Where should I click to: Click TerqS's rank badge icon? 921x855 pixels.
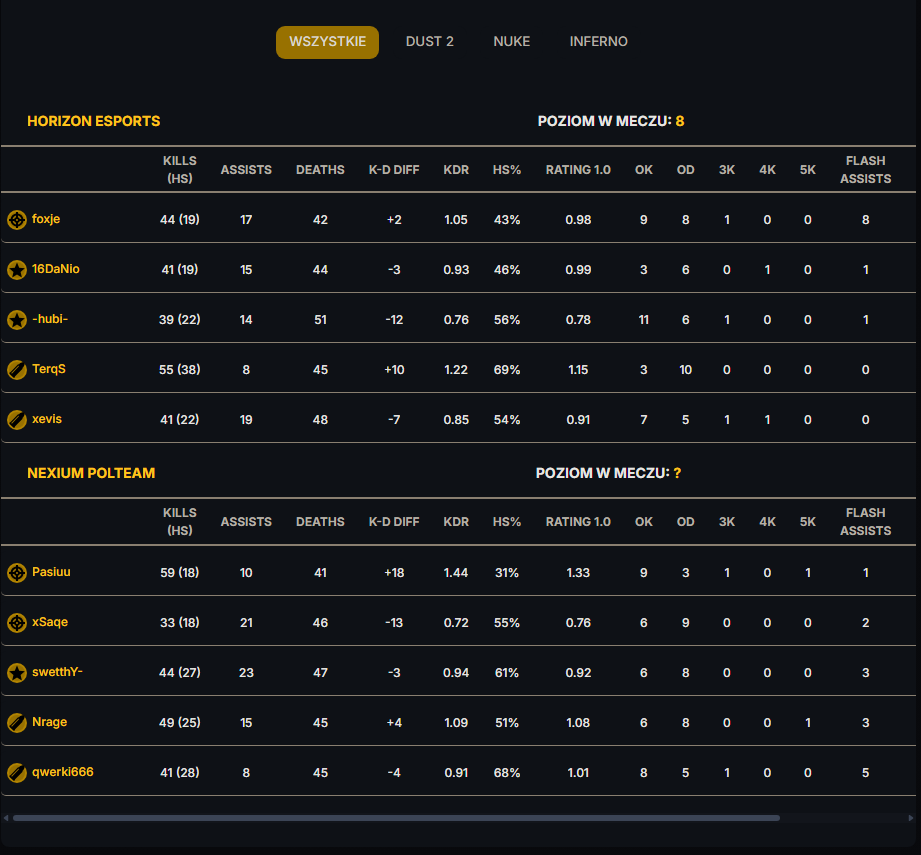point(16,369)
